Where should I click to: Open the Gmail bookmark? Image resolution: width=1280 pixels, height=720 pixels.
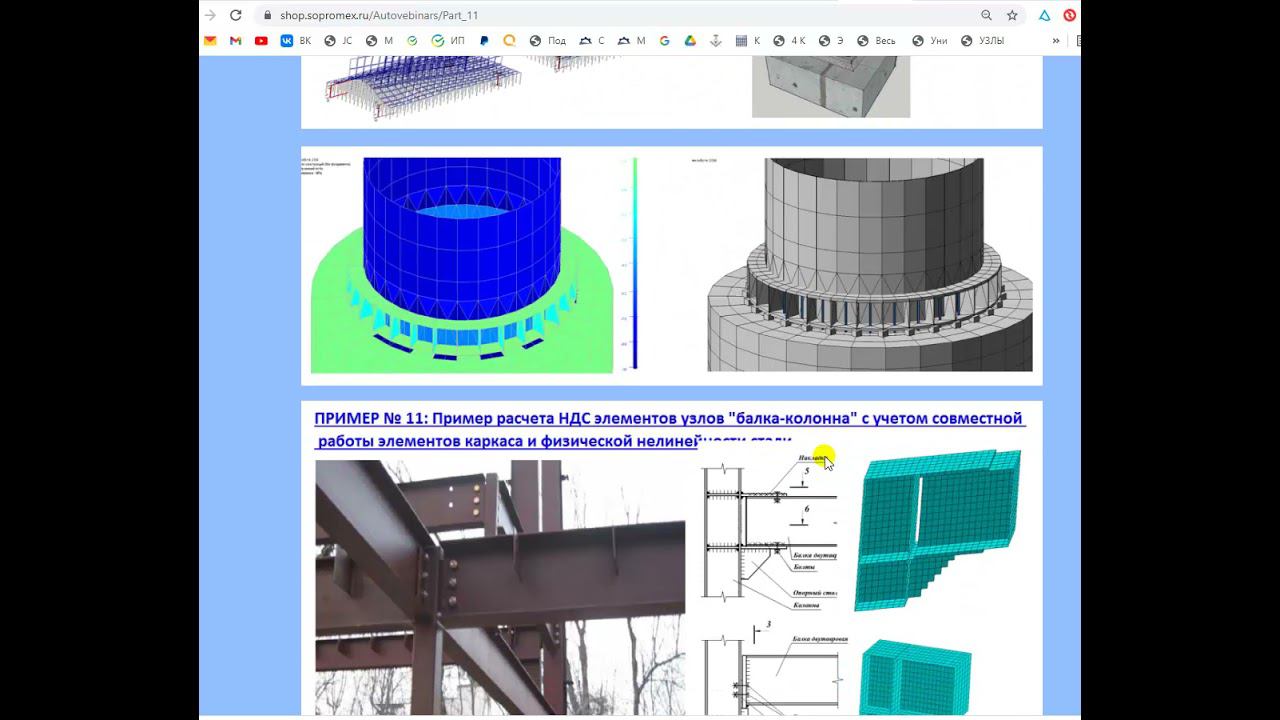click(236, 41)
